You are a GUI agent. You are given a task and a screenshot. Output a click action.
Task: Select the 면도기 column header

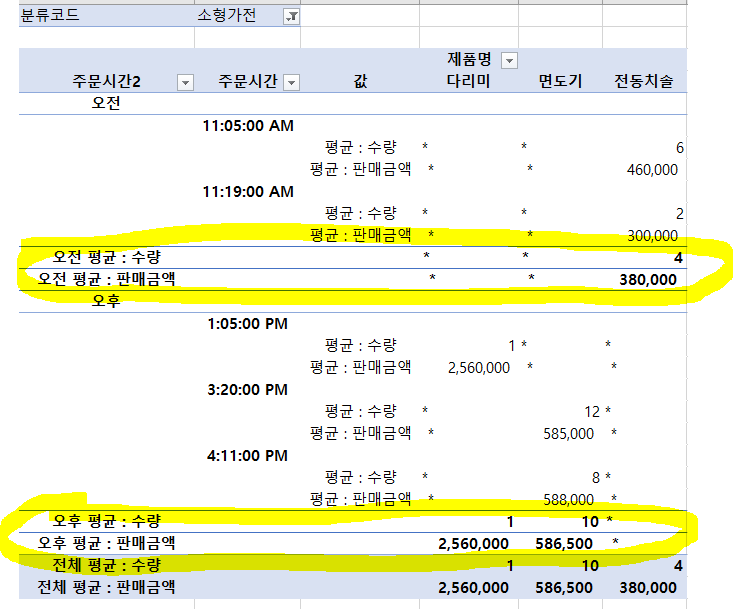click(560, 81)
